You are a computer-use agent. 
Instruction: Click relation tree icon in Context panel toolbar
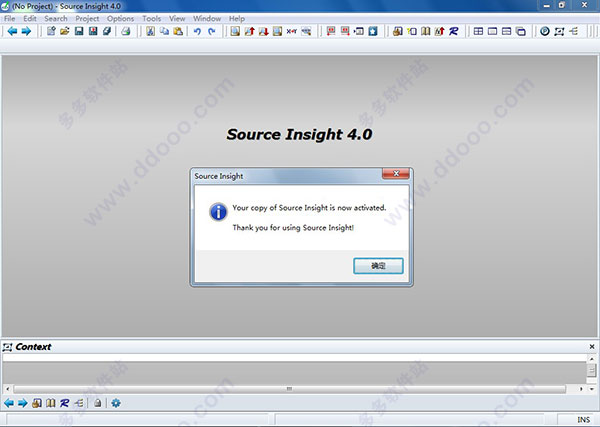(79, 403)
